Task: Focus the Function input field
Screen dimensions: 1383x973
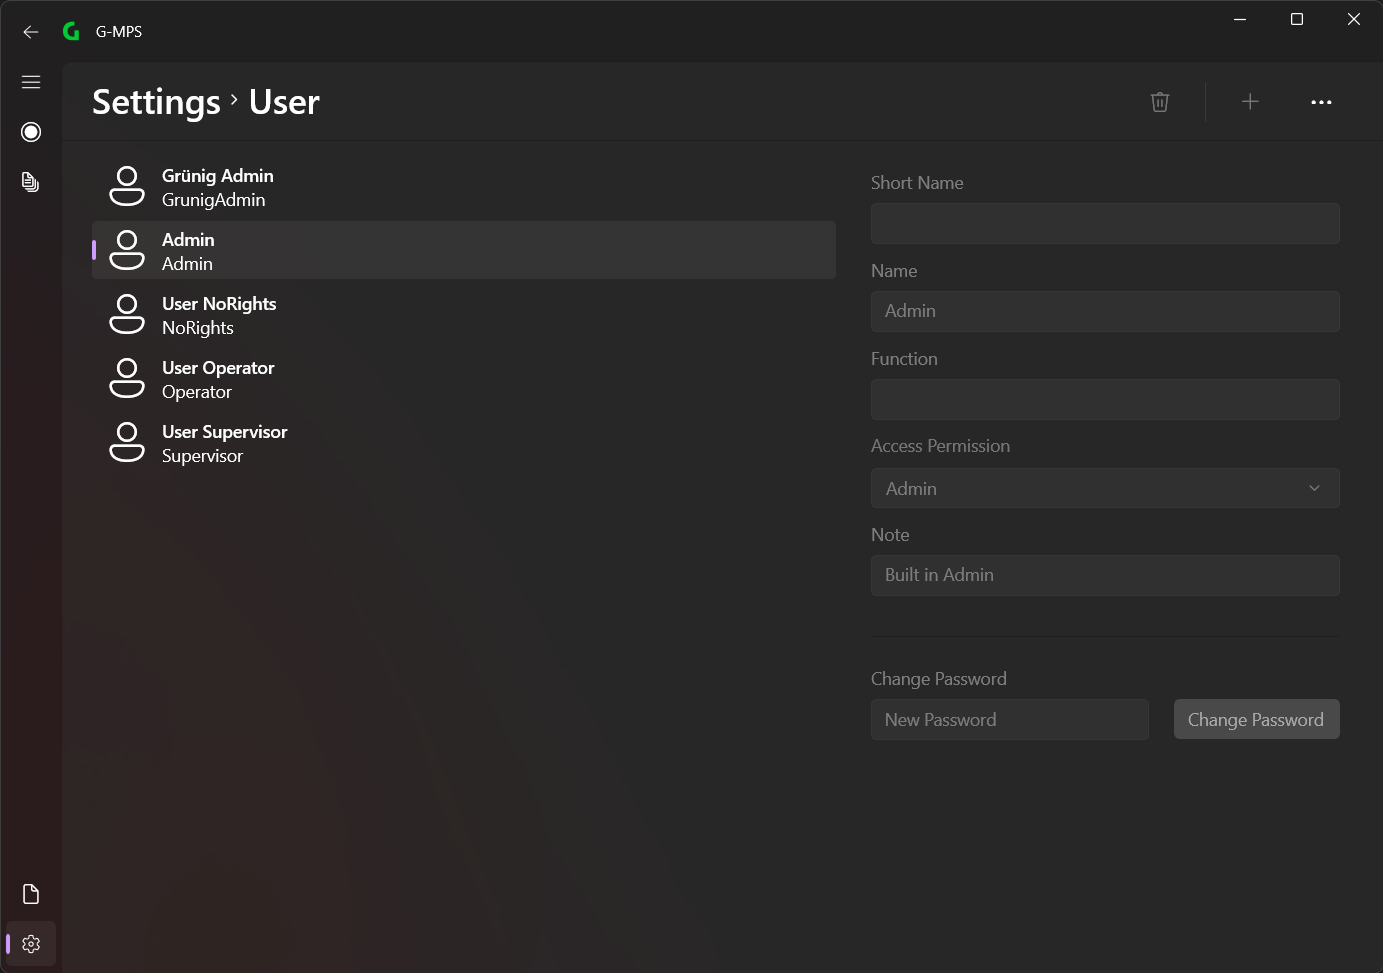Action: pos(1105,399)
